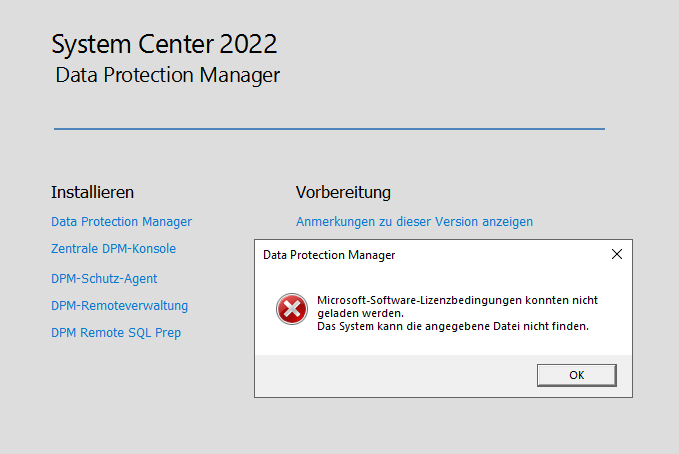Click the Vorbereitung section heading
Viewport: 679px width, 454px height.
[x=343, y=192]
